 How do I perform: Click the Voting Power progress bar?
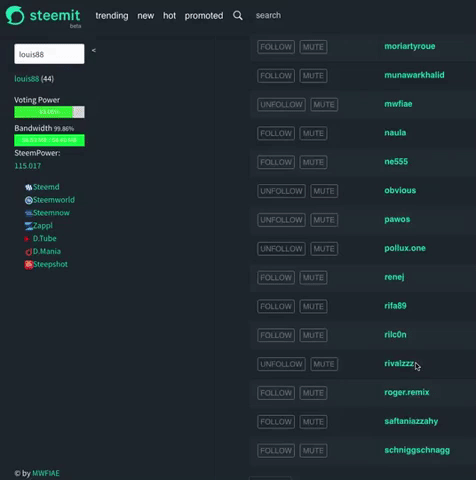coord(49,112)
